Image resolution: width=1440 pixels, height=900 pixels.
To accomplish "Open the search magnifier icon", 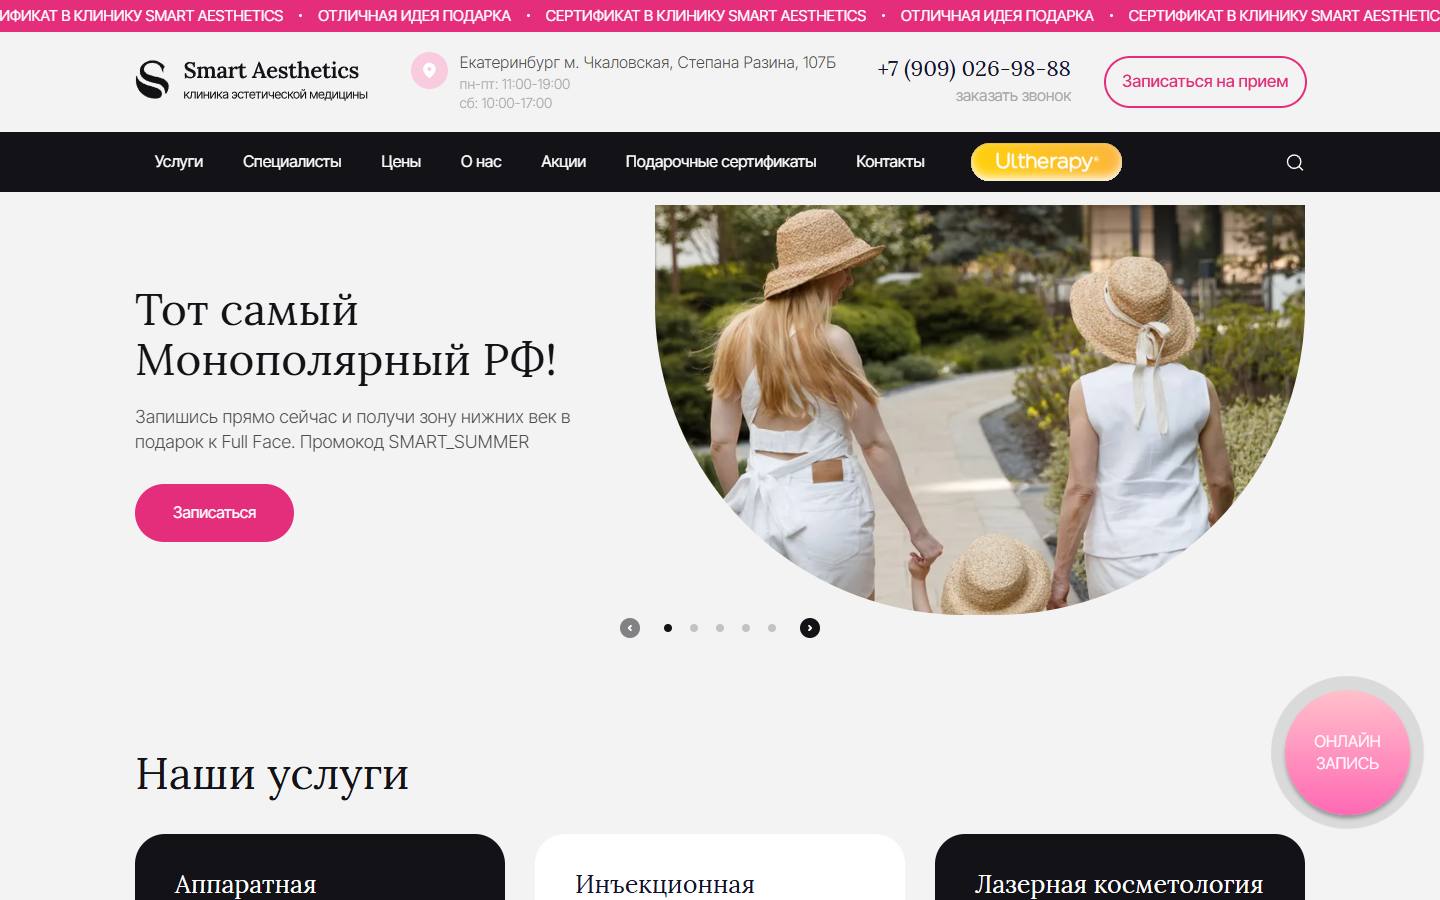I will pyautogui.click(x=1295, y=162).
